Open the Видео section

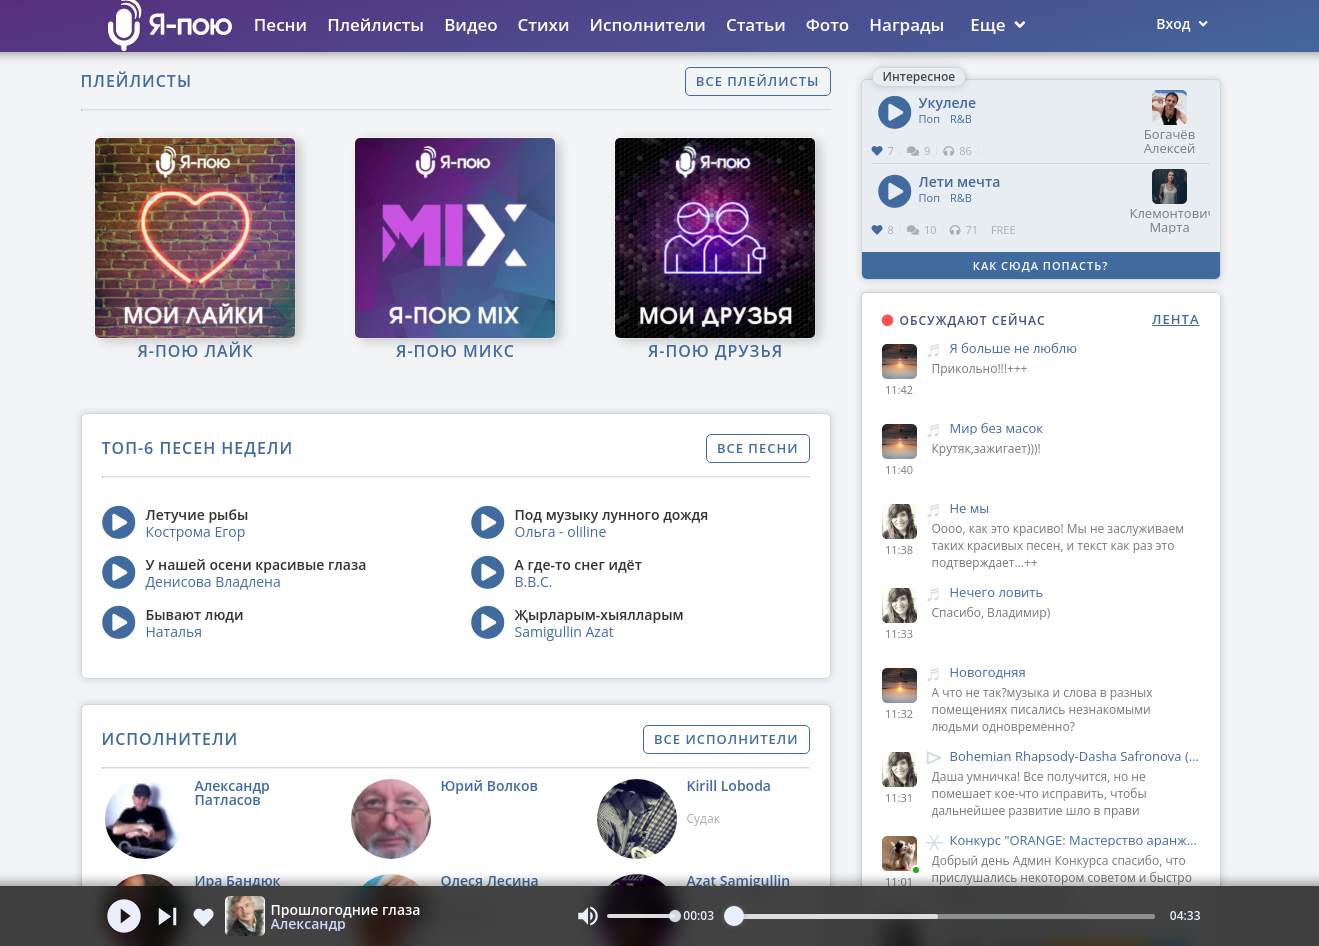471,25
